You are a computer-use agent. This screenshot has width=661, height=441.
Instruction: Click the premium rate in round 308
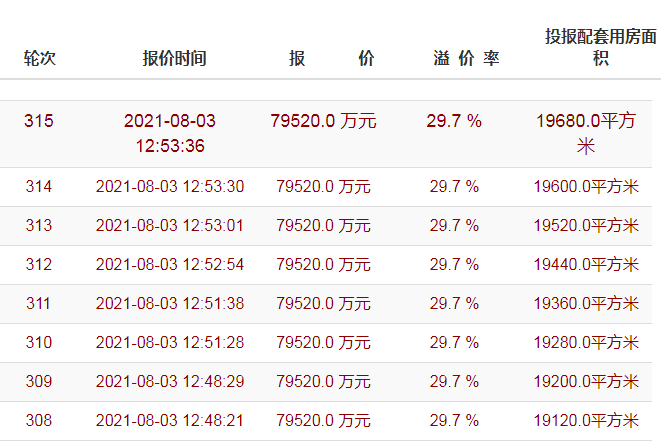coord(454,420)
